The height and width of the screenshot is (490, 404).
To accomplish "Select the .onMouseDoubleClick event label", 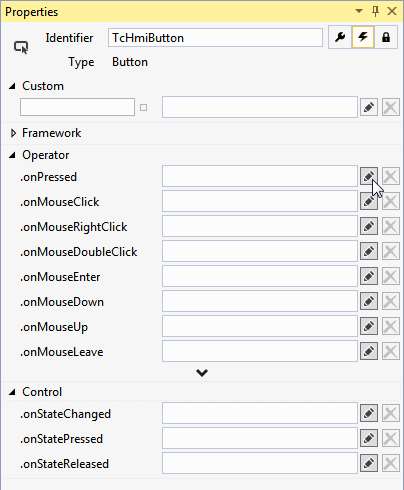I will [x=78, y=252].
